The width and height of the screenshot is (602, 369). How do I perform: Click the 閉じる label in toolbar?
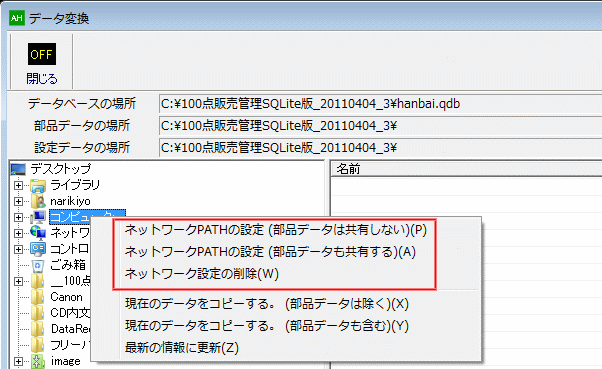[42, 79]
